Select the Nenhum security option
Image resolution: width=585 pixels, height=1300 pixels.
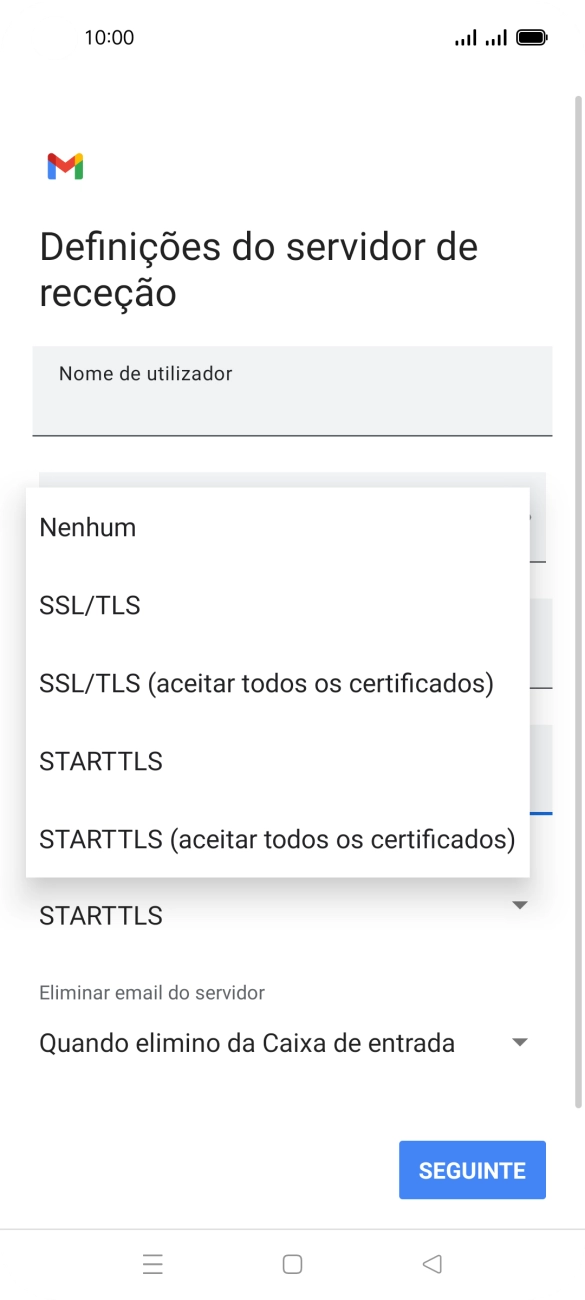(87, 527)
